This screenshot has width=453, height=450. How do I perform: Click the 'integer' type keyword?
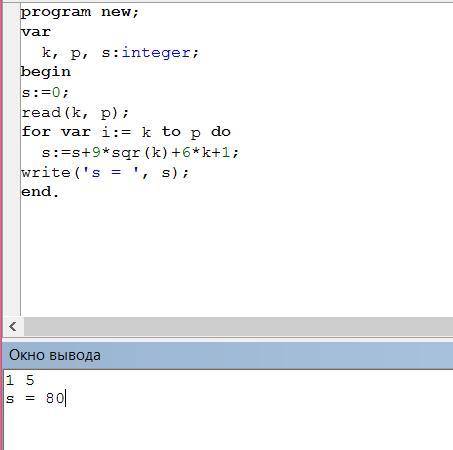(x=156, y=52)
